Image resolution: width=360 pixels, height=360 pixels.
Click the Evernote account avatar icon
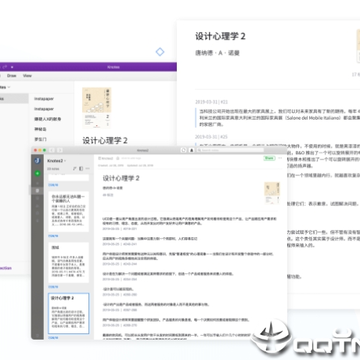[37, 161]
